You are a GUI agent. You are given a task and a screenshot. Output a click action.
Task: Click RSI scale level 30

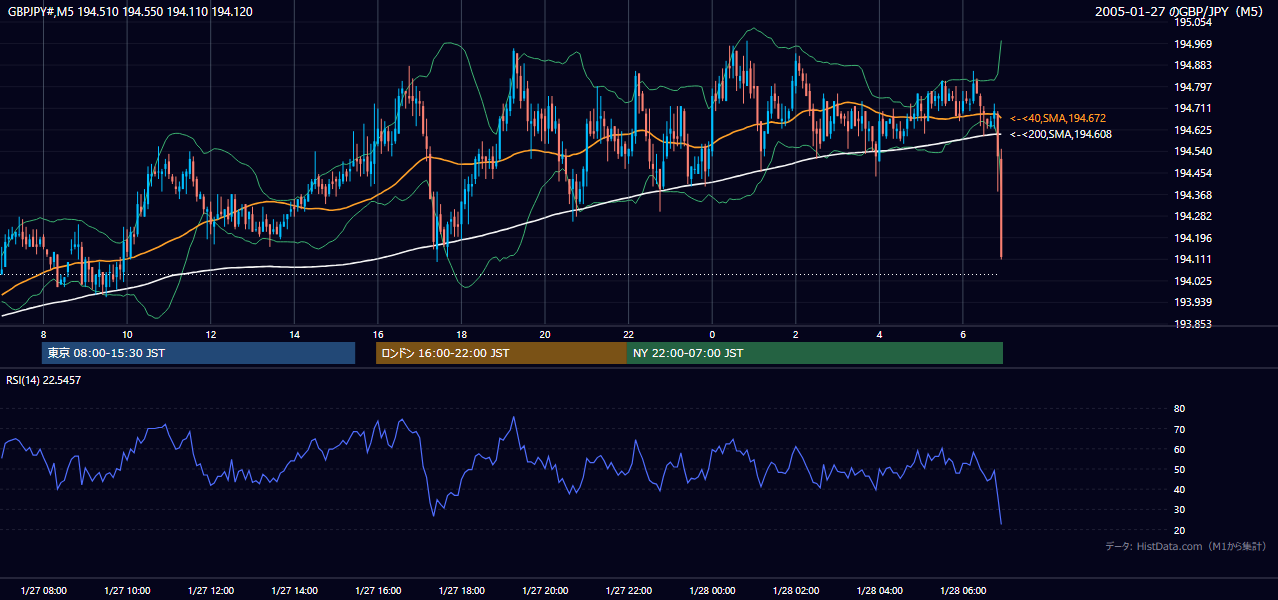1179,510
